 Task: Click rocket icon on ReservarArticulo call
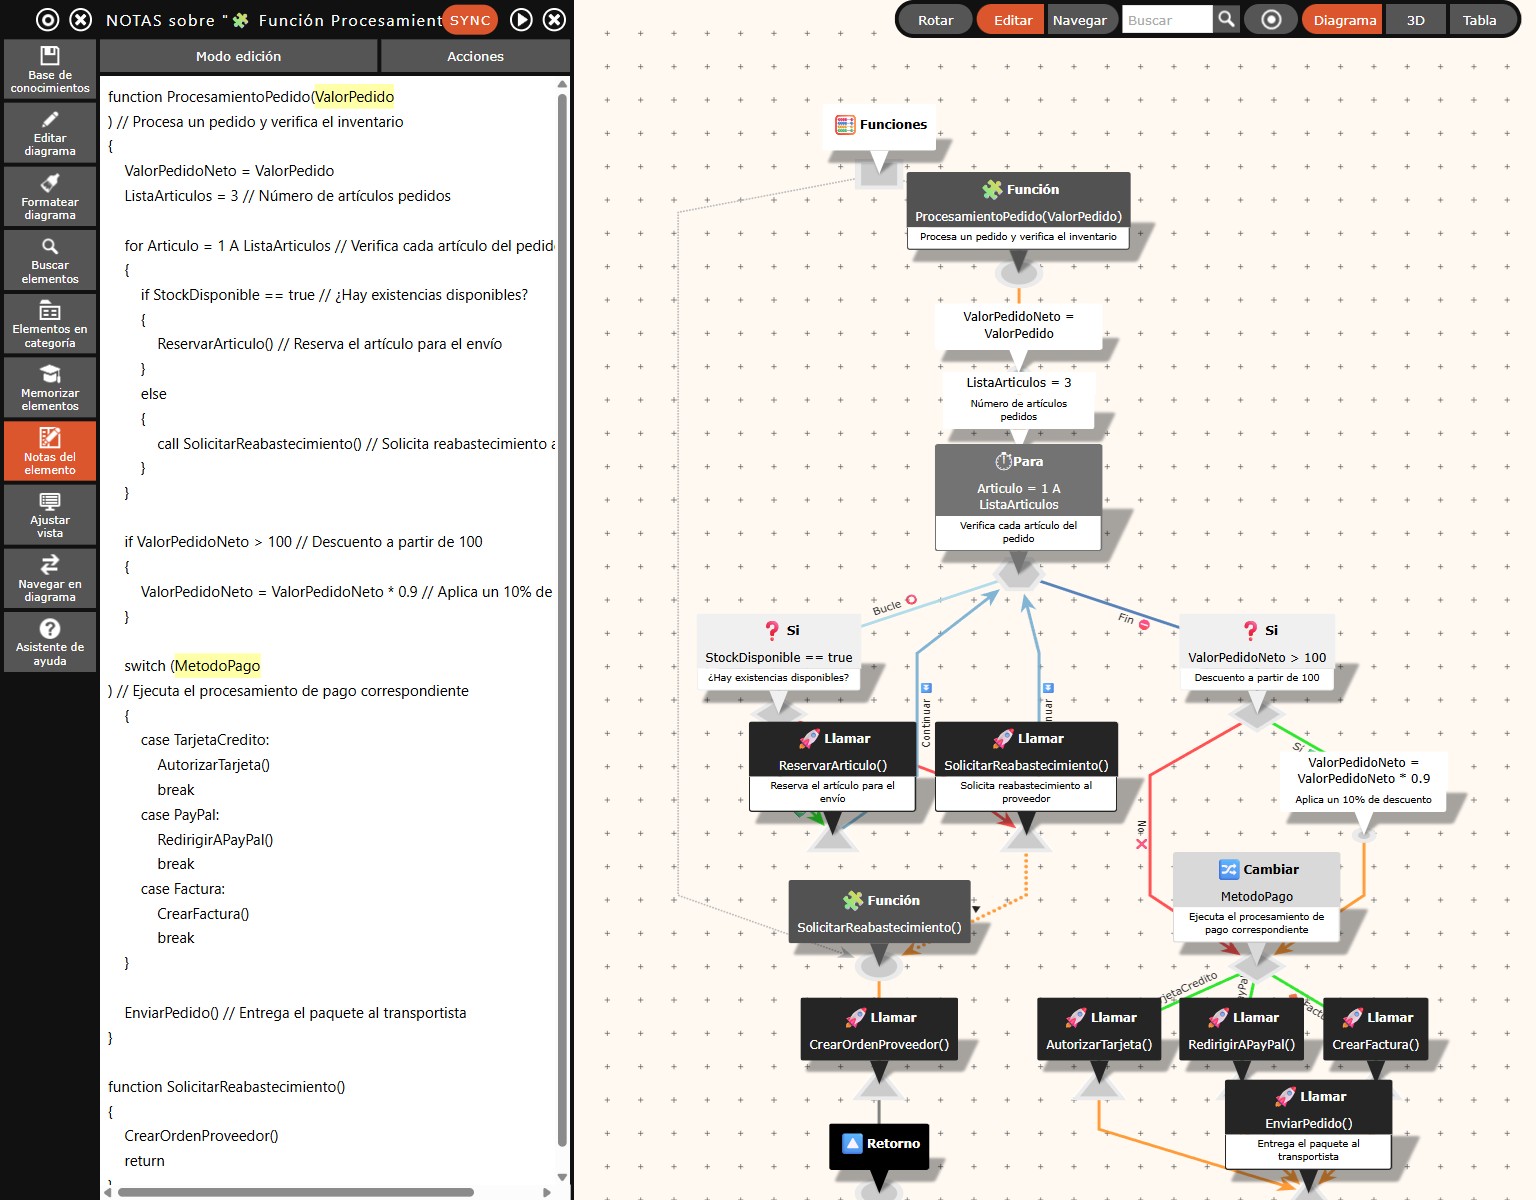click(809, 738)
